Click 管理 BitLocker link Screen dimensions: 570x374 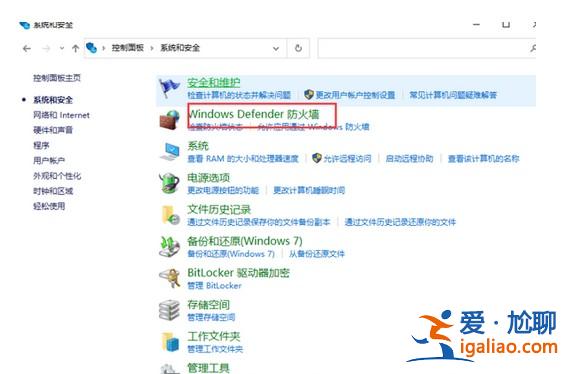click(214, 286)
